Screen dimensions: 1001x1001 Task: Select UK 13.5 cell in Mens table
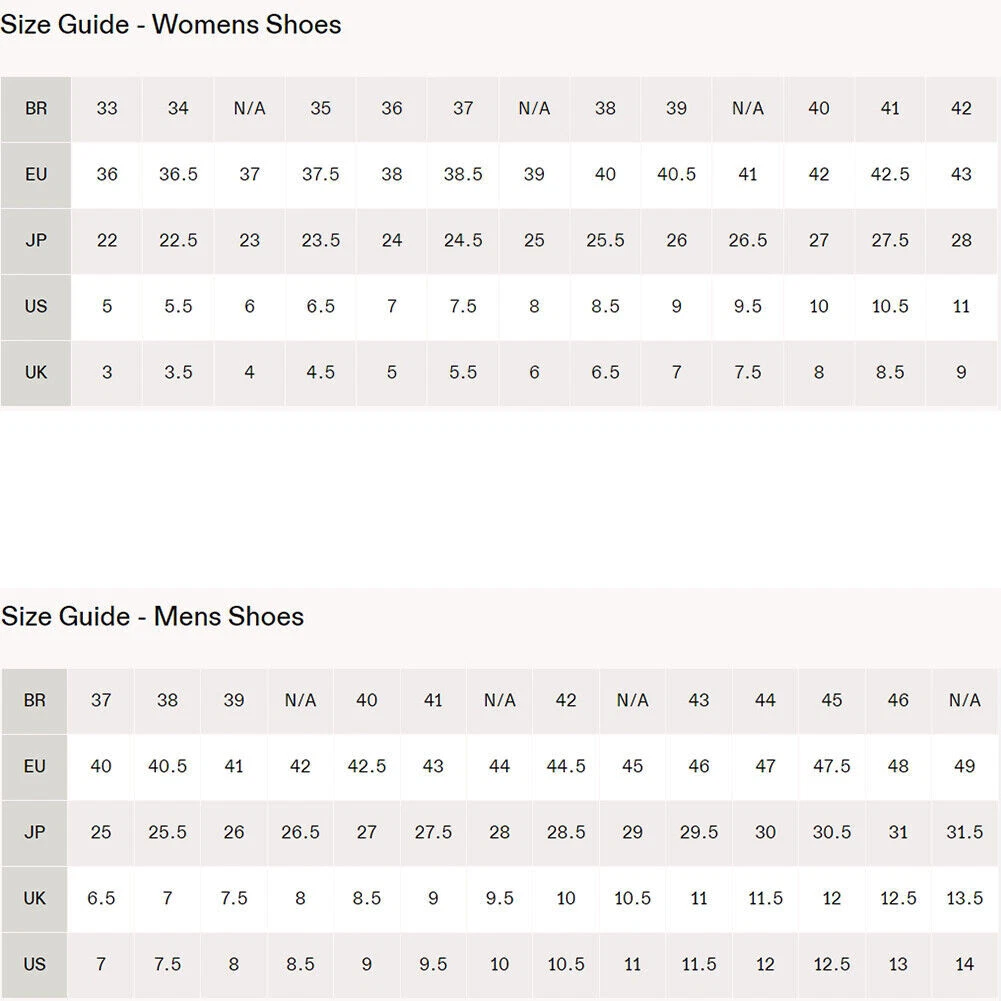tap(964, 898)
